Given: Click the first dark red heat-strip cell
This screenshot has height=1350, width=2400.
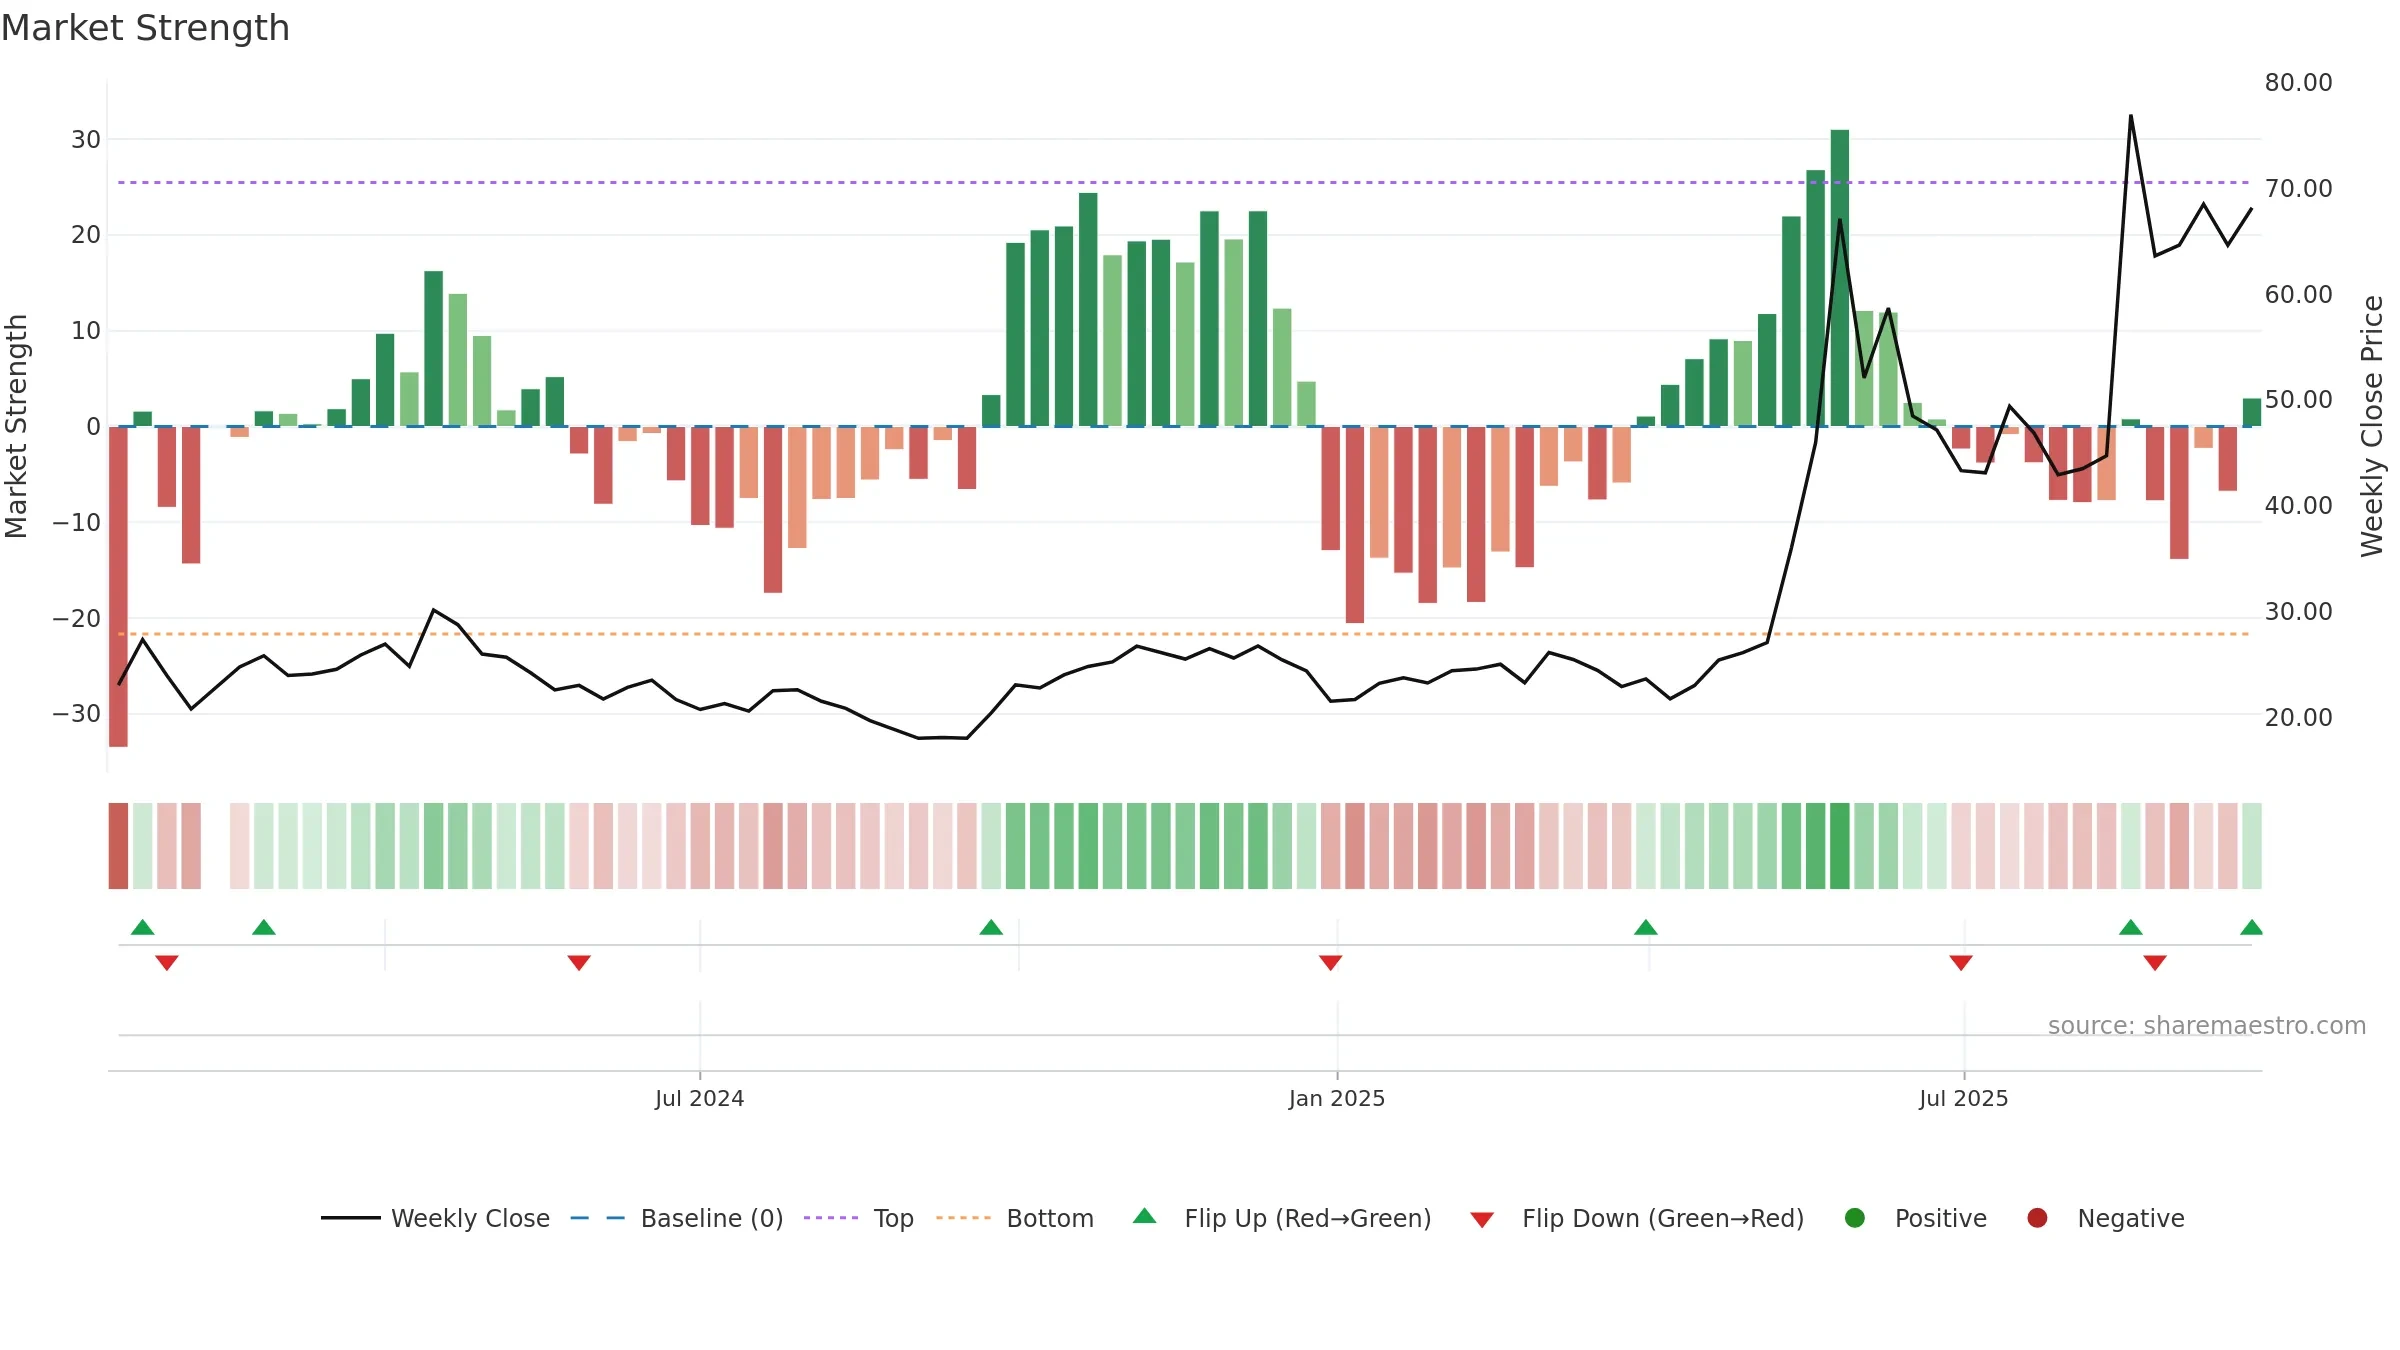Looking at the screenshot, I should pos(118,846).
